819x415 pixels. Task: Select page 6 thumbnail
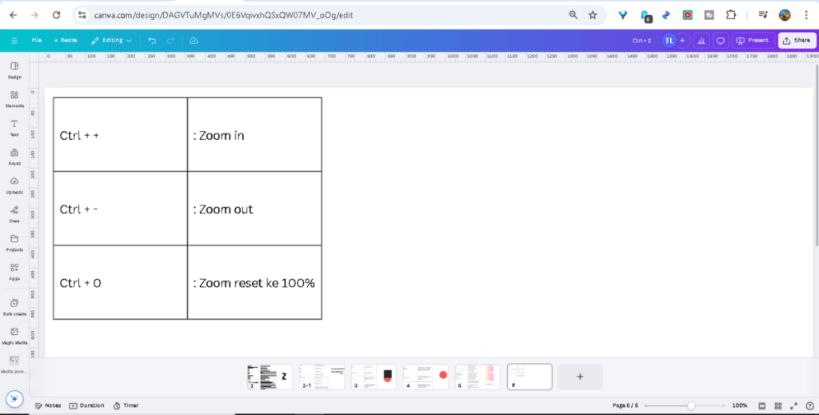[x=529, y=377]
